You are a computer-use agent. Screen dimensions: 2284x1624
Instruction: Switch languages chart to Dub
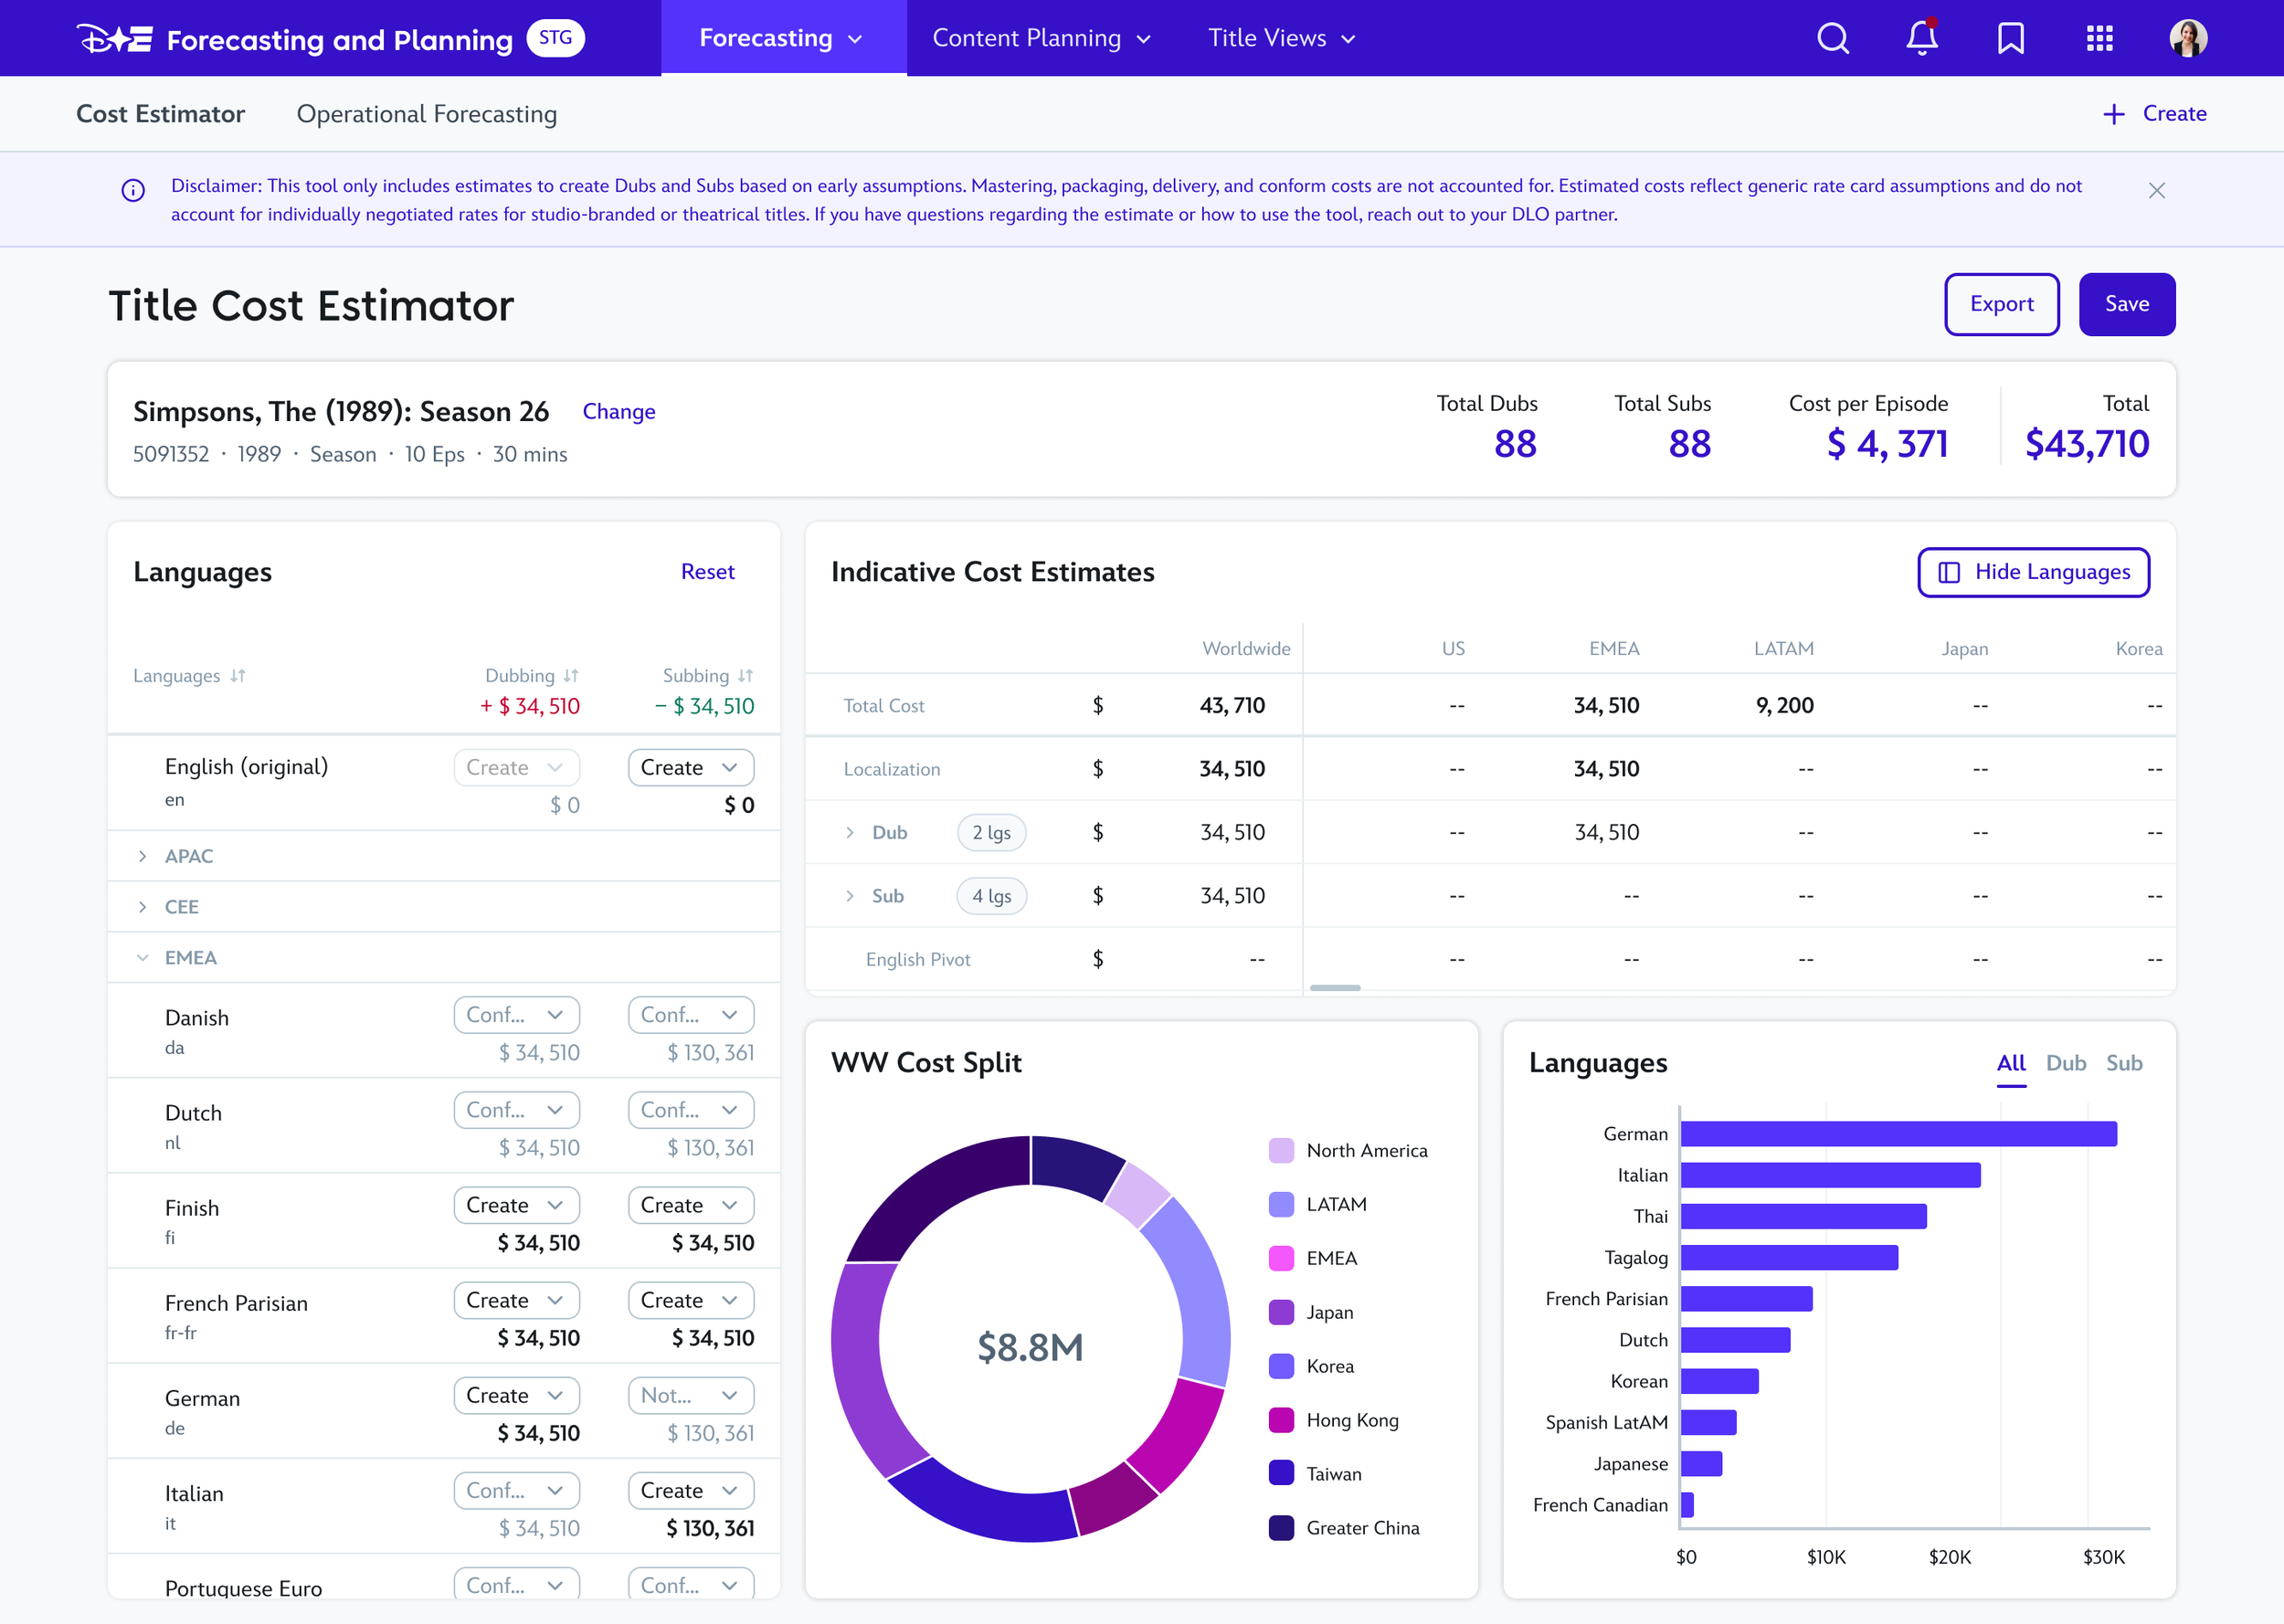2065,1063
